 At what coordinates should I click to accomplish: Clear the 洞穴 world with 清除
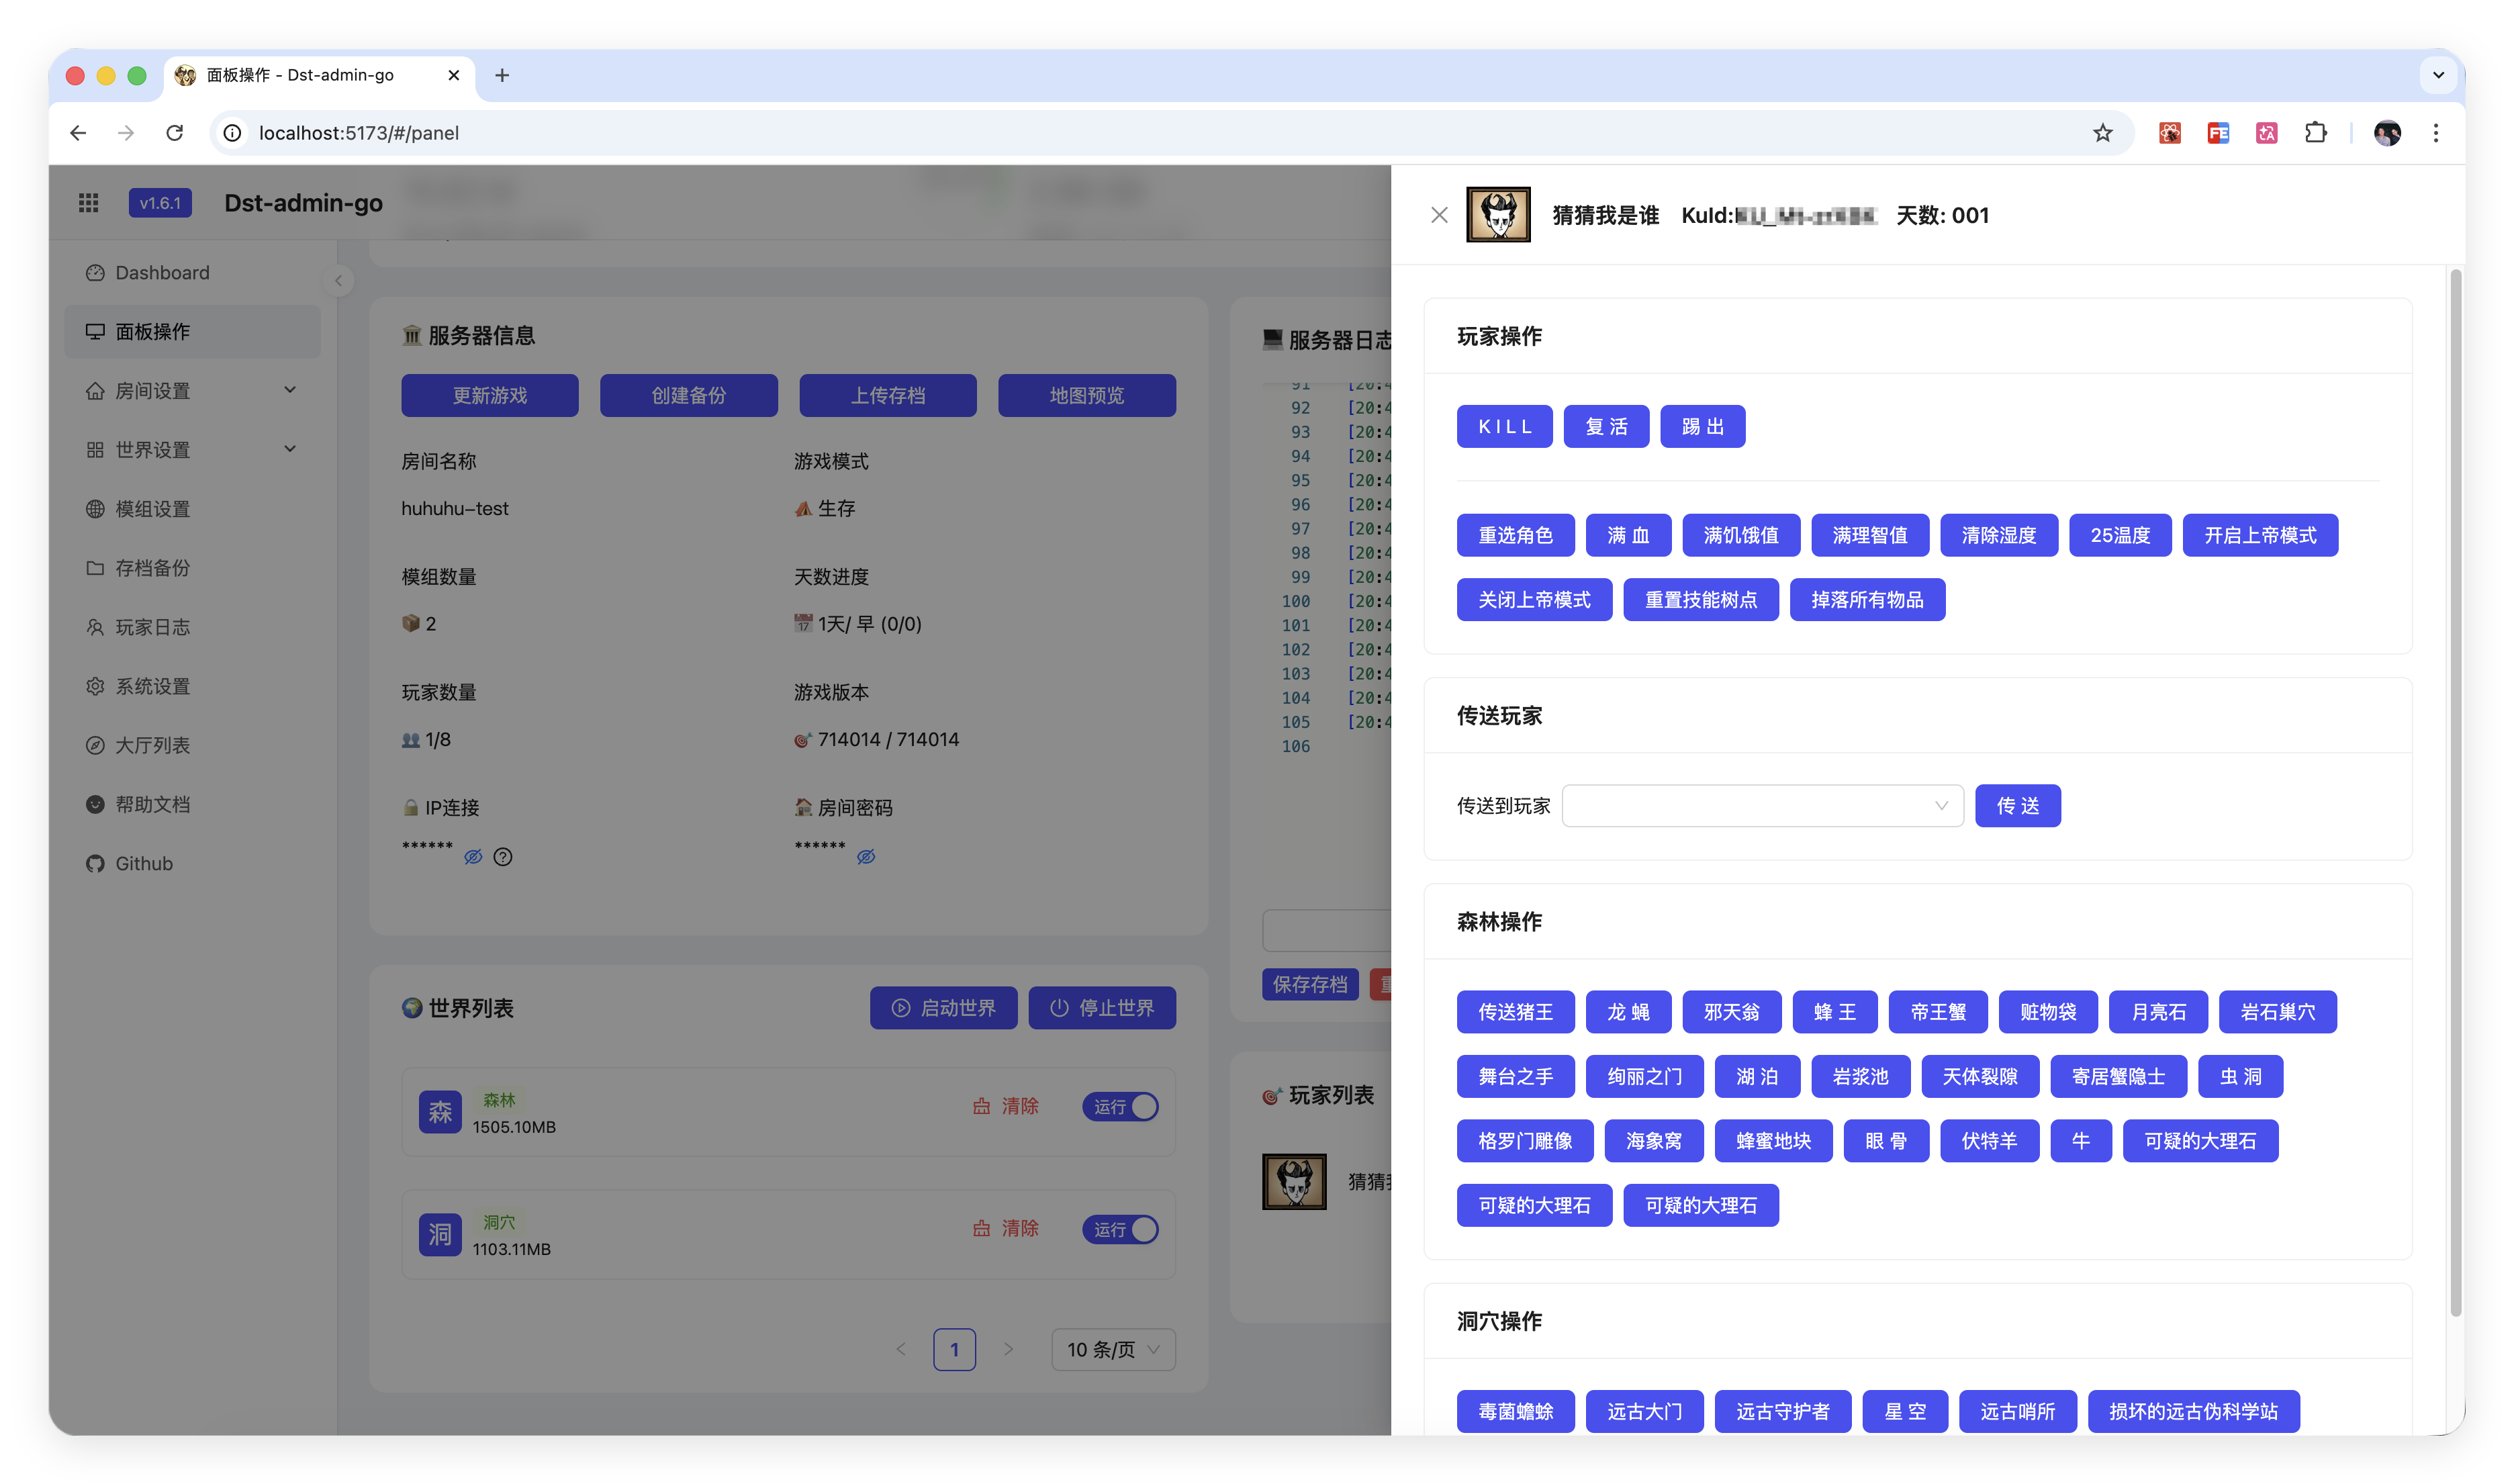pyautogui.click(x=1006, y=1229)
